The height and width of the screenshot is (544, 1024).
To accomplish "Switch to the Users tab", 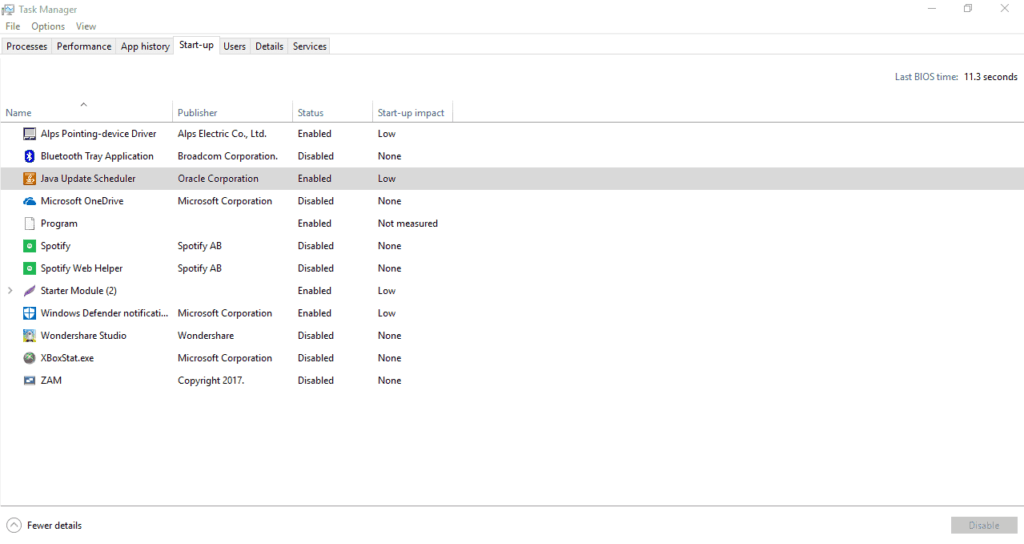I will (234, 46).
